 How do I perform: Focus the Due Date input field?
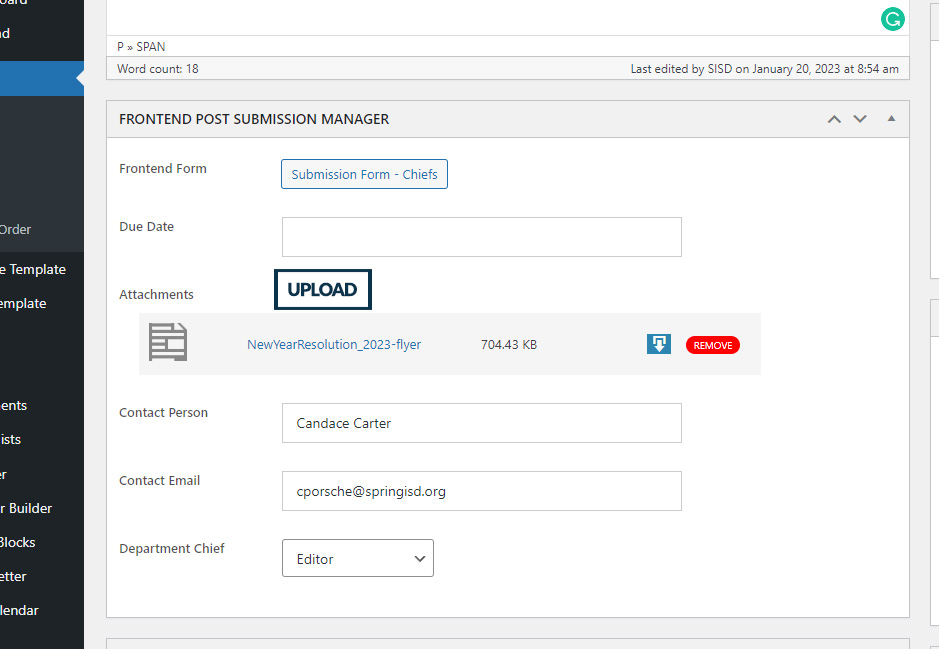(x=481, y=237)
